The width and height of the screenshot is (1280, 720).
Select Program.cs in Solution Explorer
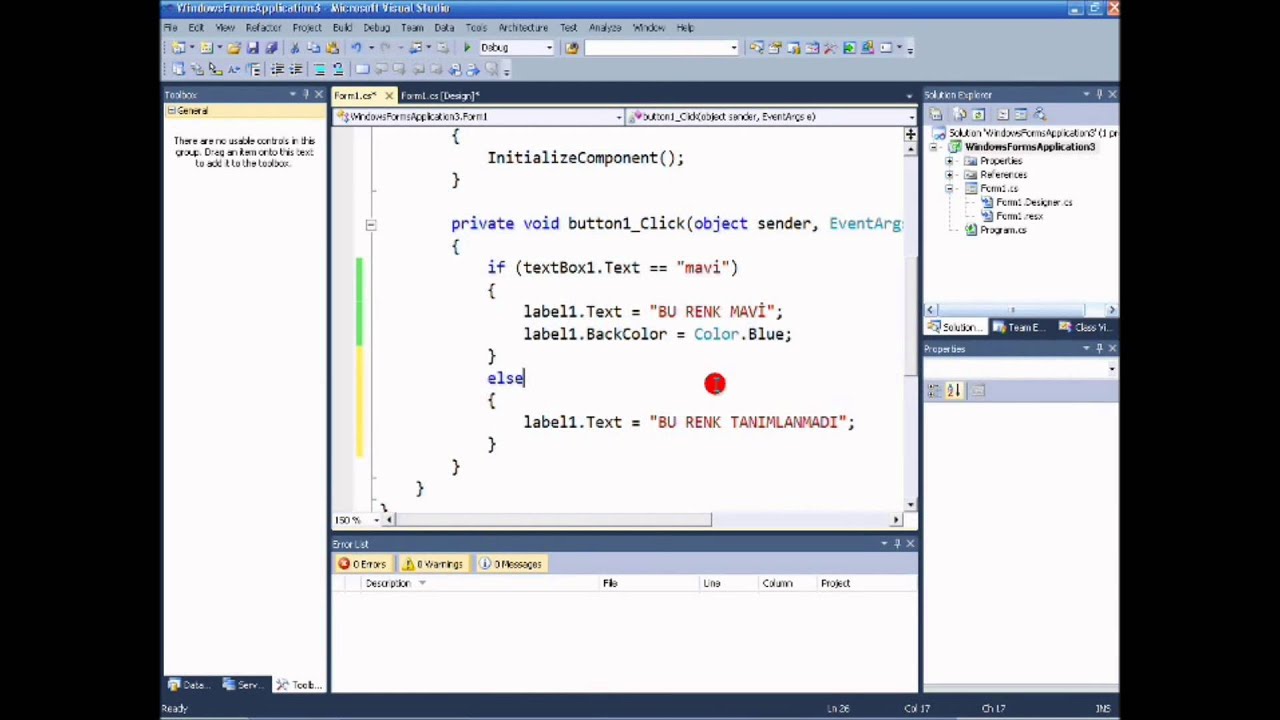tap(1003, 231)
